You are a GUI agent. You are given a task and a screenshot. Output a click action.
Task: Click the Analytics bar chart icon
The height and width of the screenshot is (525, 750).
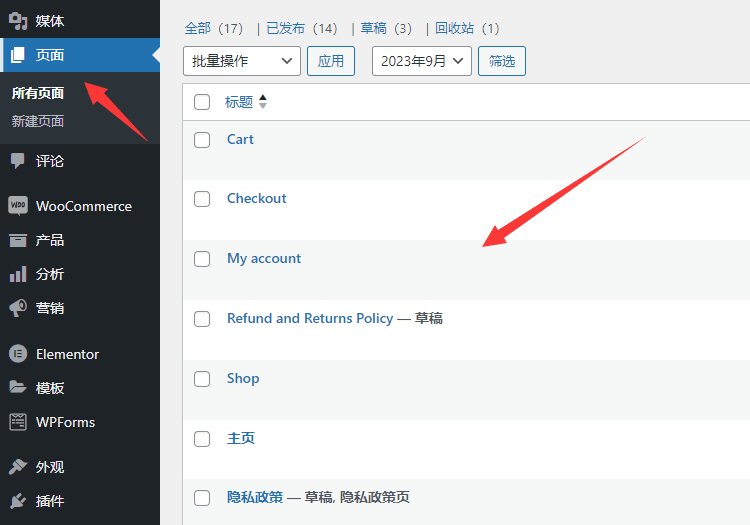[x=18, y=274]
